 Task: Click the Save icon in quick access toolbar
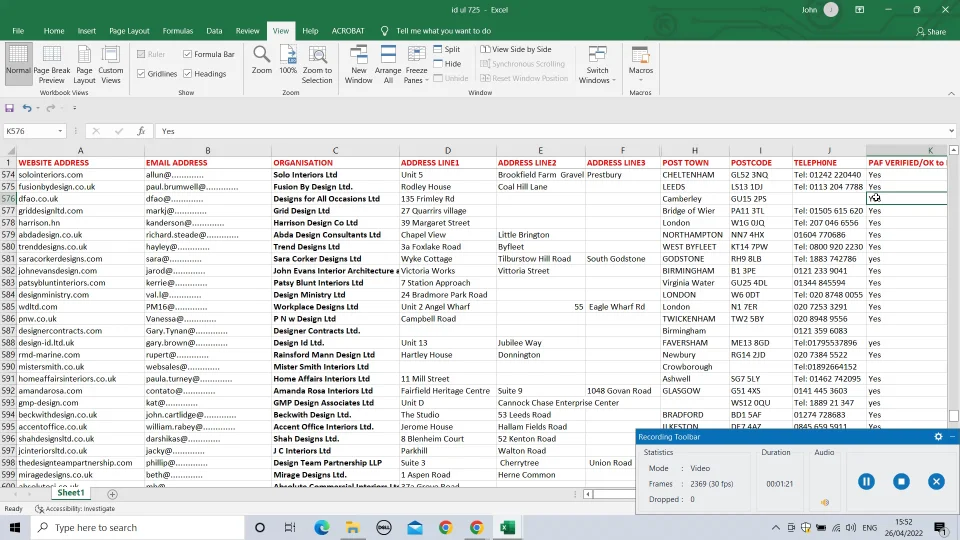pyautogui.click(x=10, y=108)
